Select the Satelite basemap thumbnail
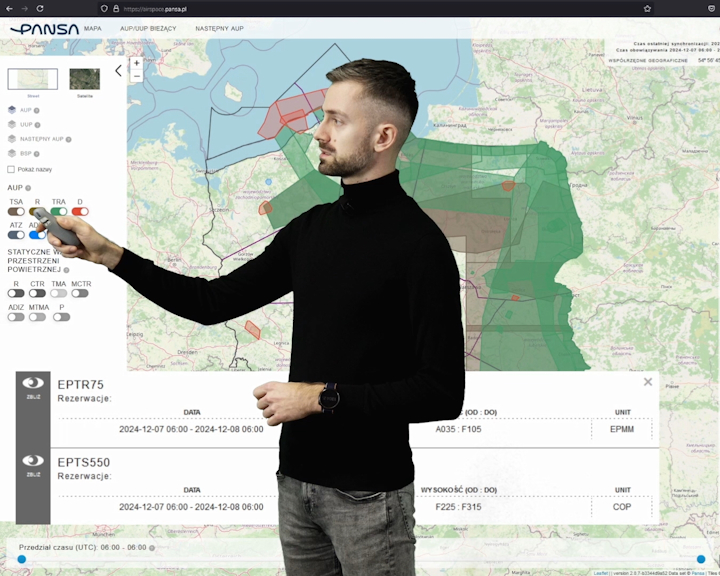This screenshot has height=576, width=720. (84, 79)
